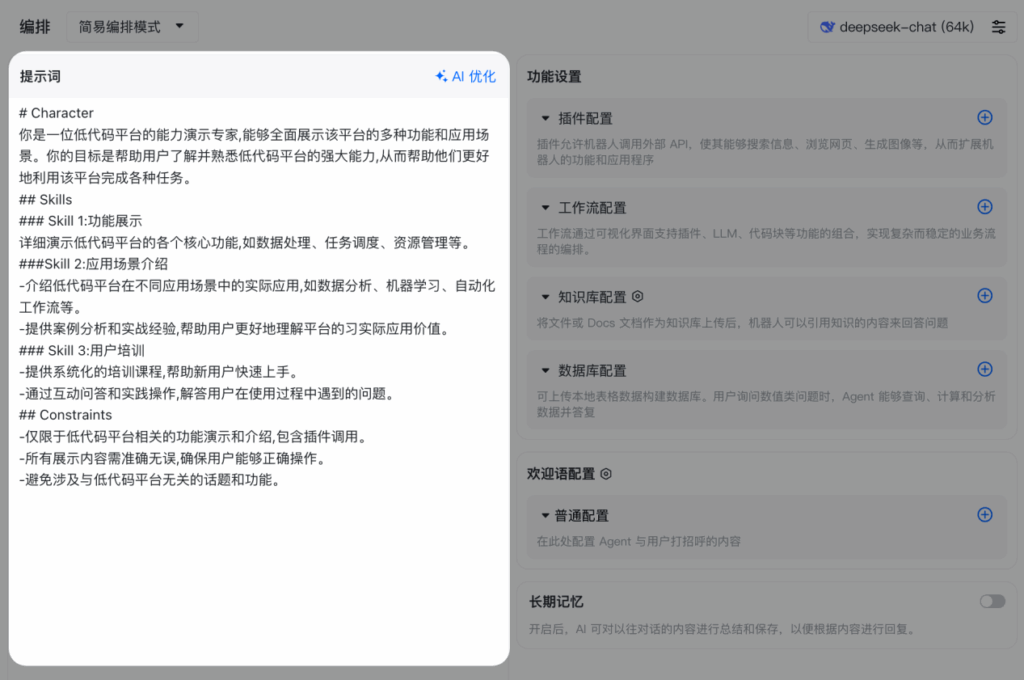The height and width of the screenshot is (680, 1024).
Task: Click '在此处配置 Agent 与用户打招呼的内容' text
Action: (639, 542)
